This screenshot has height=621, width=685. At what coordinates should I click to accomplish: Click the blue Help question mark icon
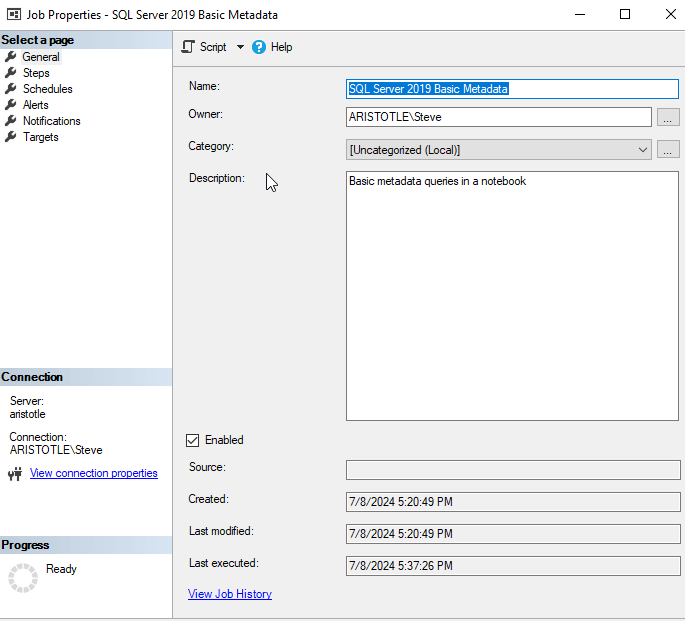point(259,47)
